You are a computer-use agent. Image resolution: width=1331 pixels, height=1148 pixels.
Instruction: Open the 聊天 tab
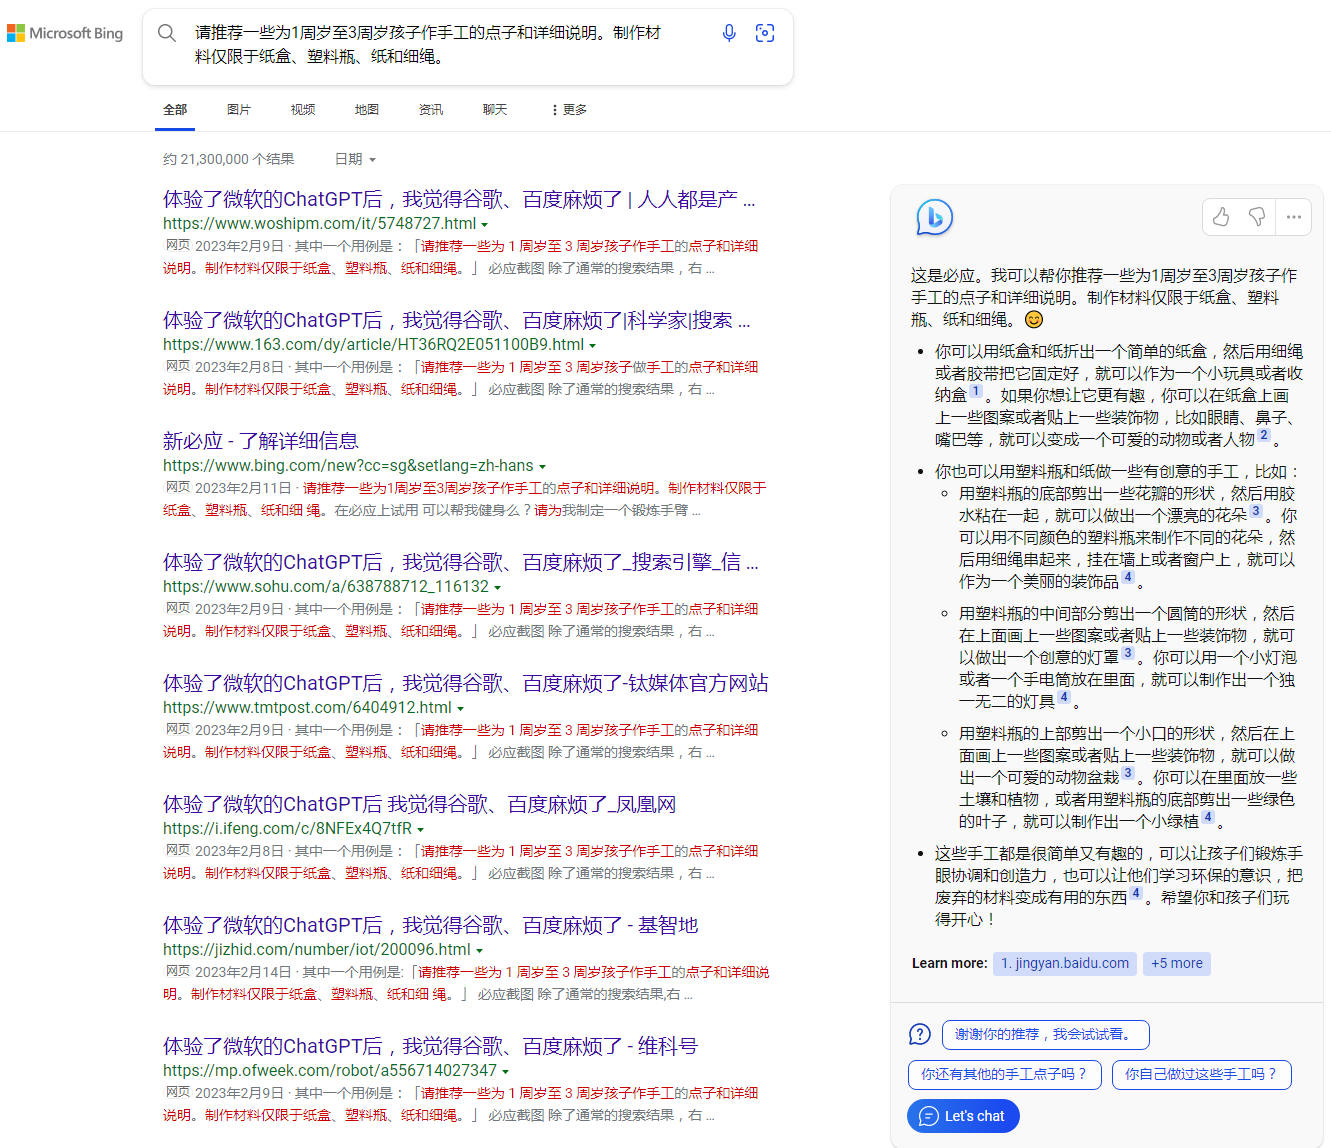495,110
